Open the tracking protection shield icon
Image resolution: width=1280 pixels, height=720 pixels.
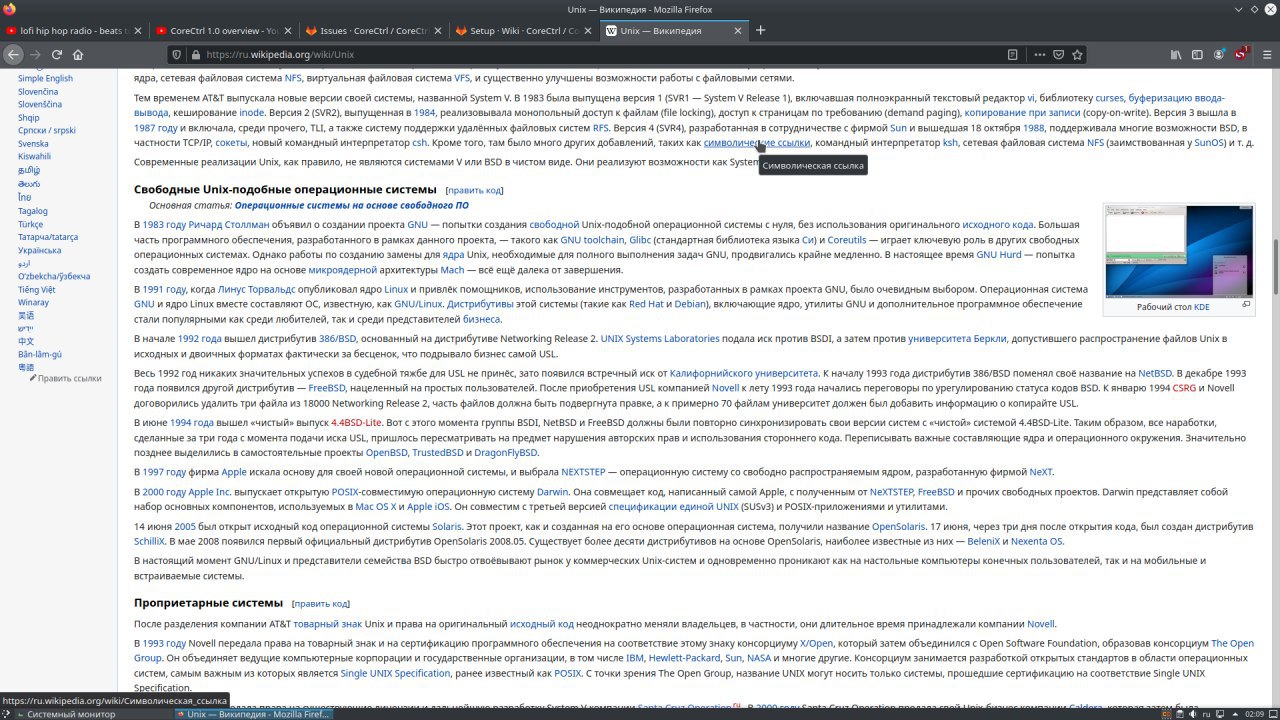point(177,55)
